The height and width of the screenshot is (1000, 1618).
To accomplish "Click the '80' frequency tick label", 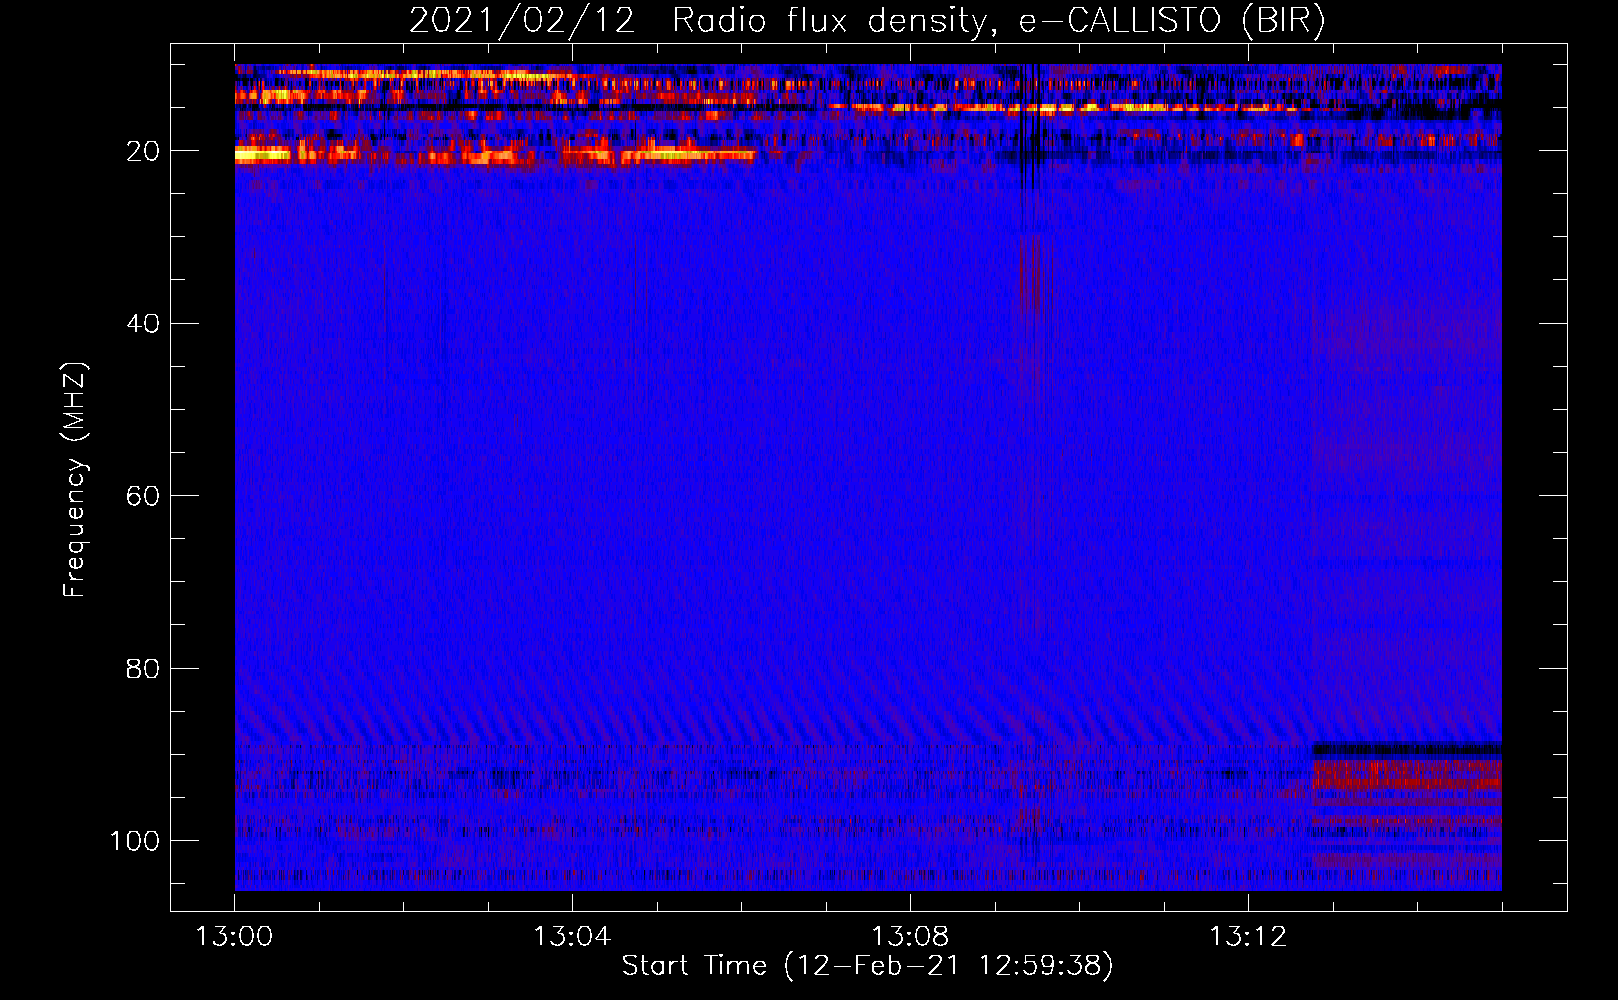I will 143,668.
